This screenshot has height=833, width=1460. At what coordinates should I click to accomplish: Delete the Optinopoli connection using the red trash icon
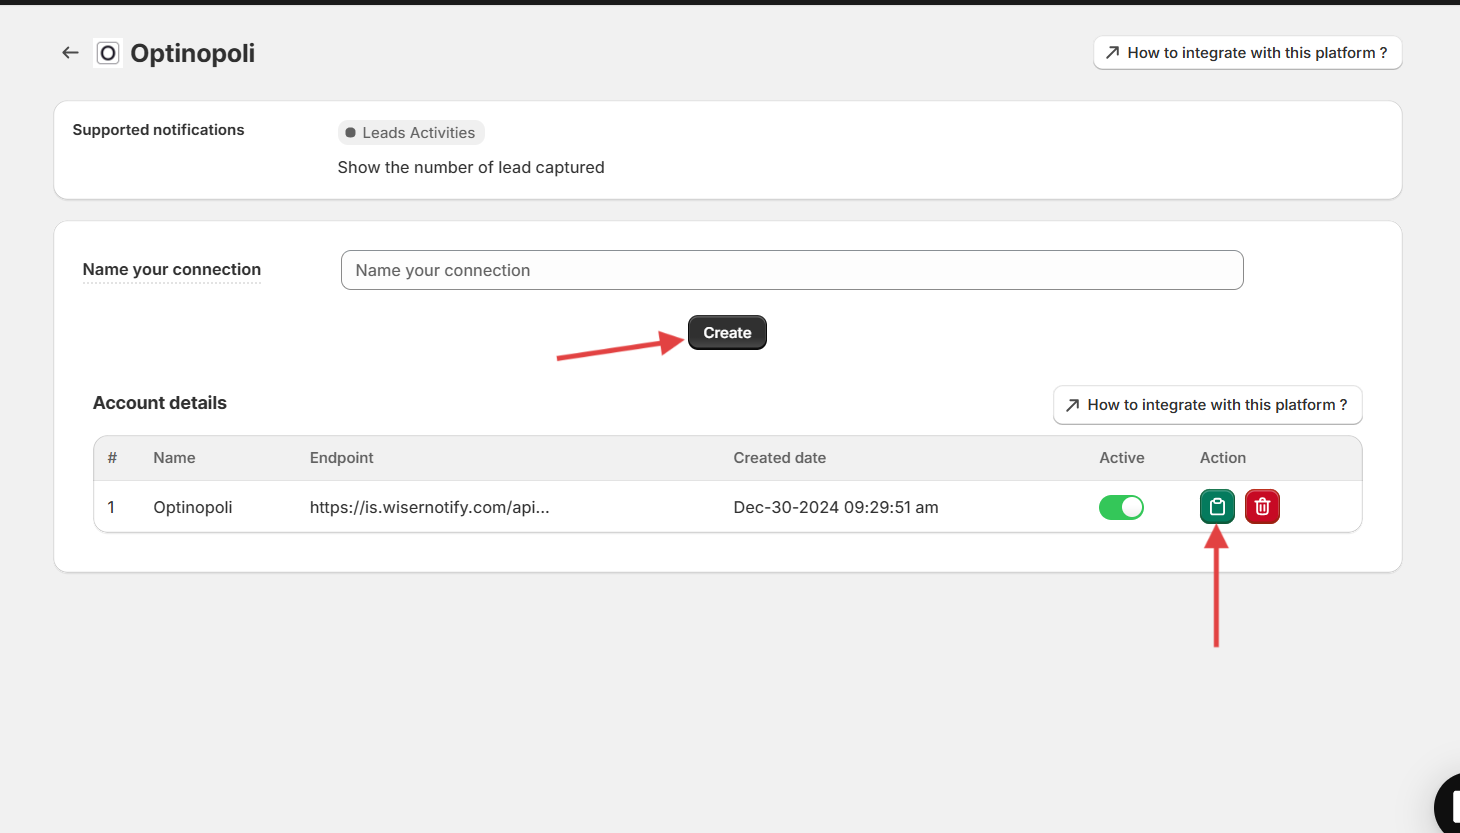point(1262,507)
